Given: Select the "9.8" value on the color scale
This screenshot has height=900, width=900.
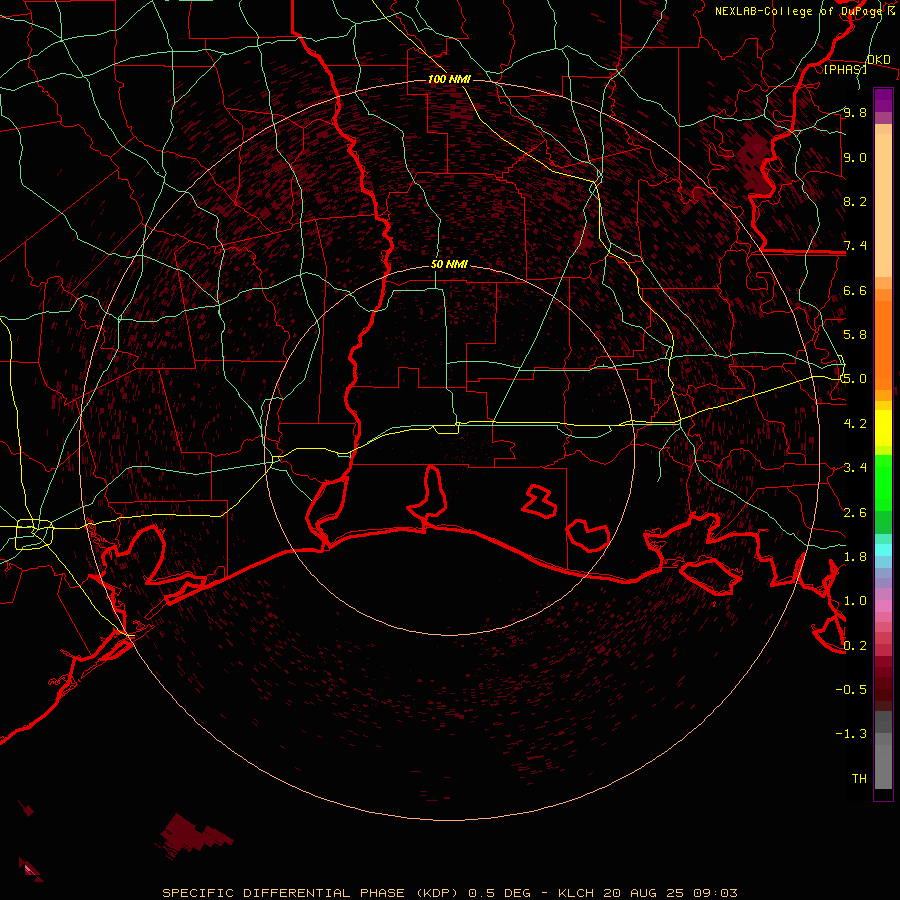Looking at the screenshot, I should [855, 112].
